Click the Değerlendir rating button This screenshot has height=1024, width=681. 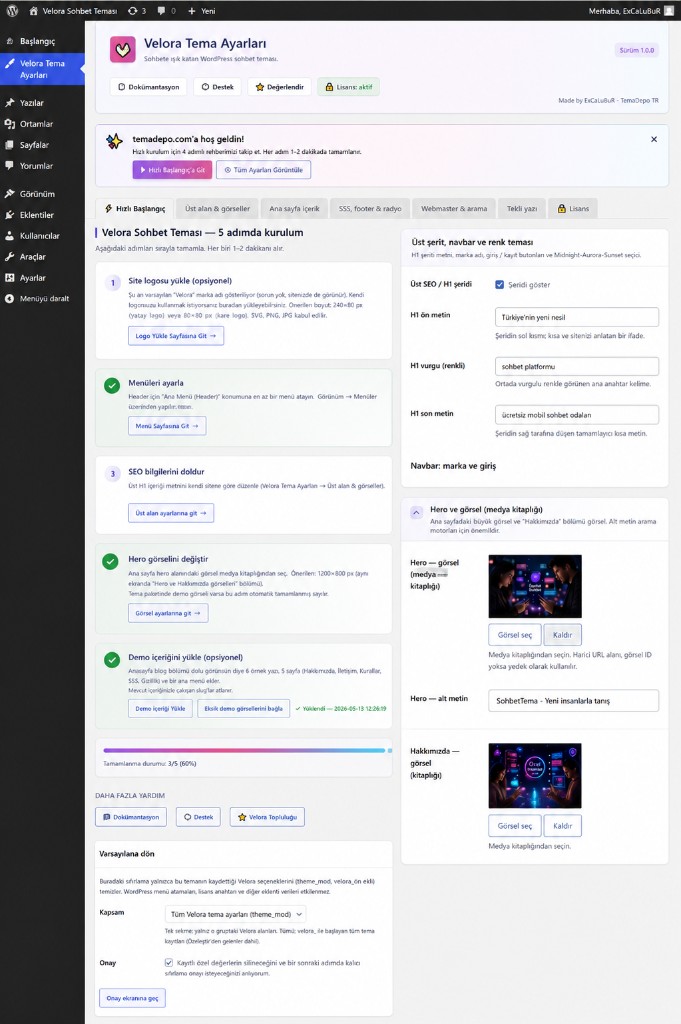[279, 87]
